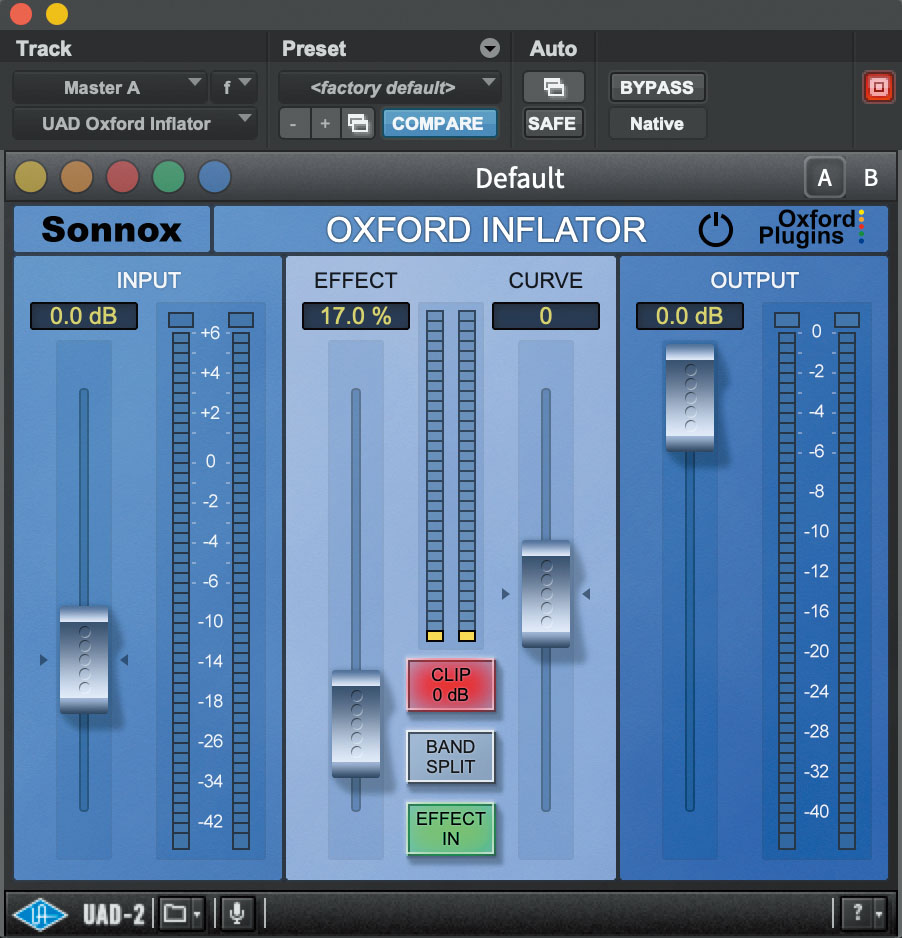
Task: Click the microphone icon in UAD toolbar
Action: [x=237, y=913]
